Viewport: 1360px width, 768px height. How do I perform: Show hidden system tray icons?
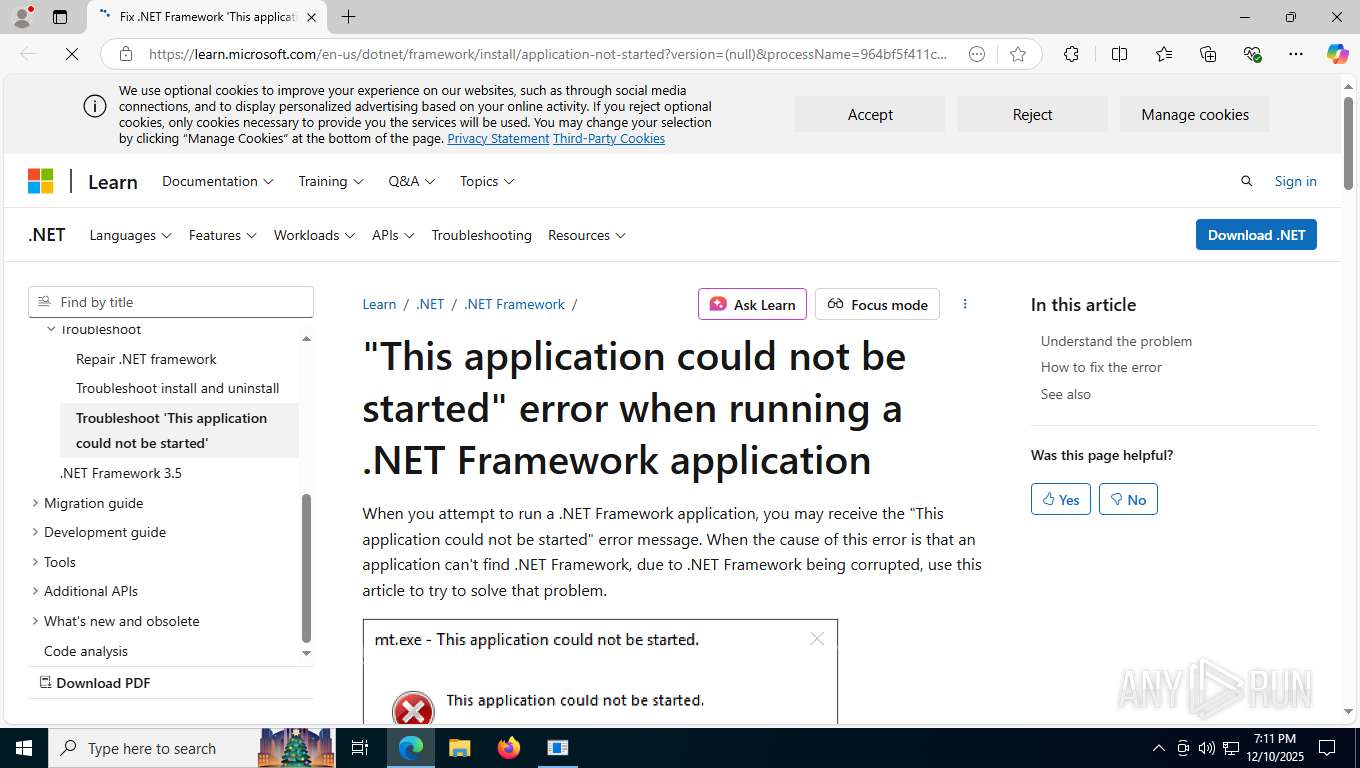(x=1158, y=748)
